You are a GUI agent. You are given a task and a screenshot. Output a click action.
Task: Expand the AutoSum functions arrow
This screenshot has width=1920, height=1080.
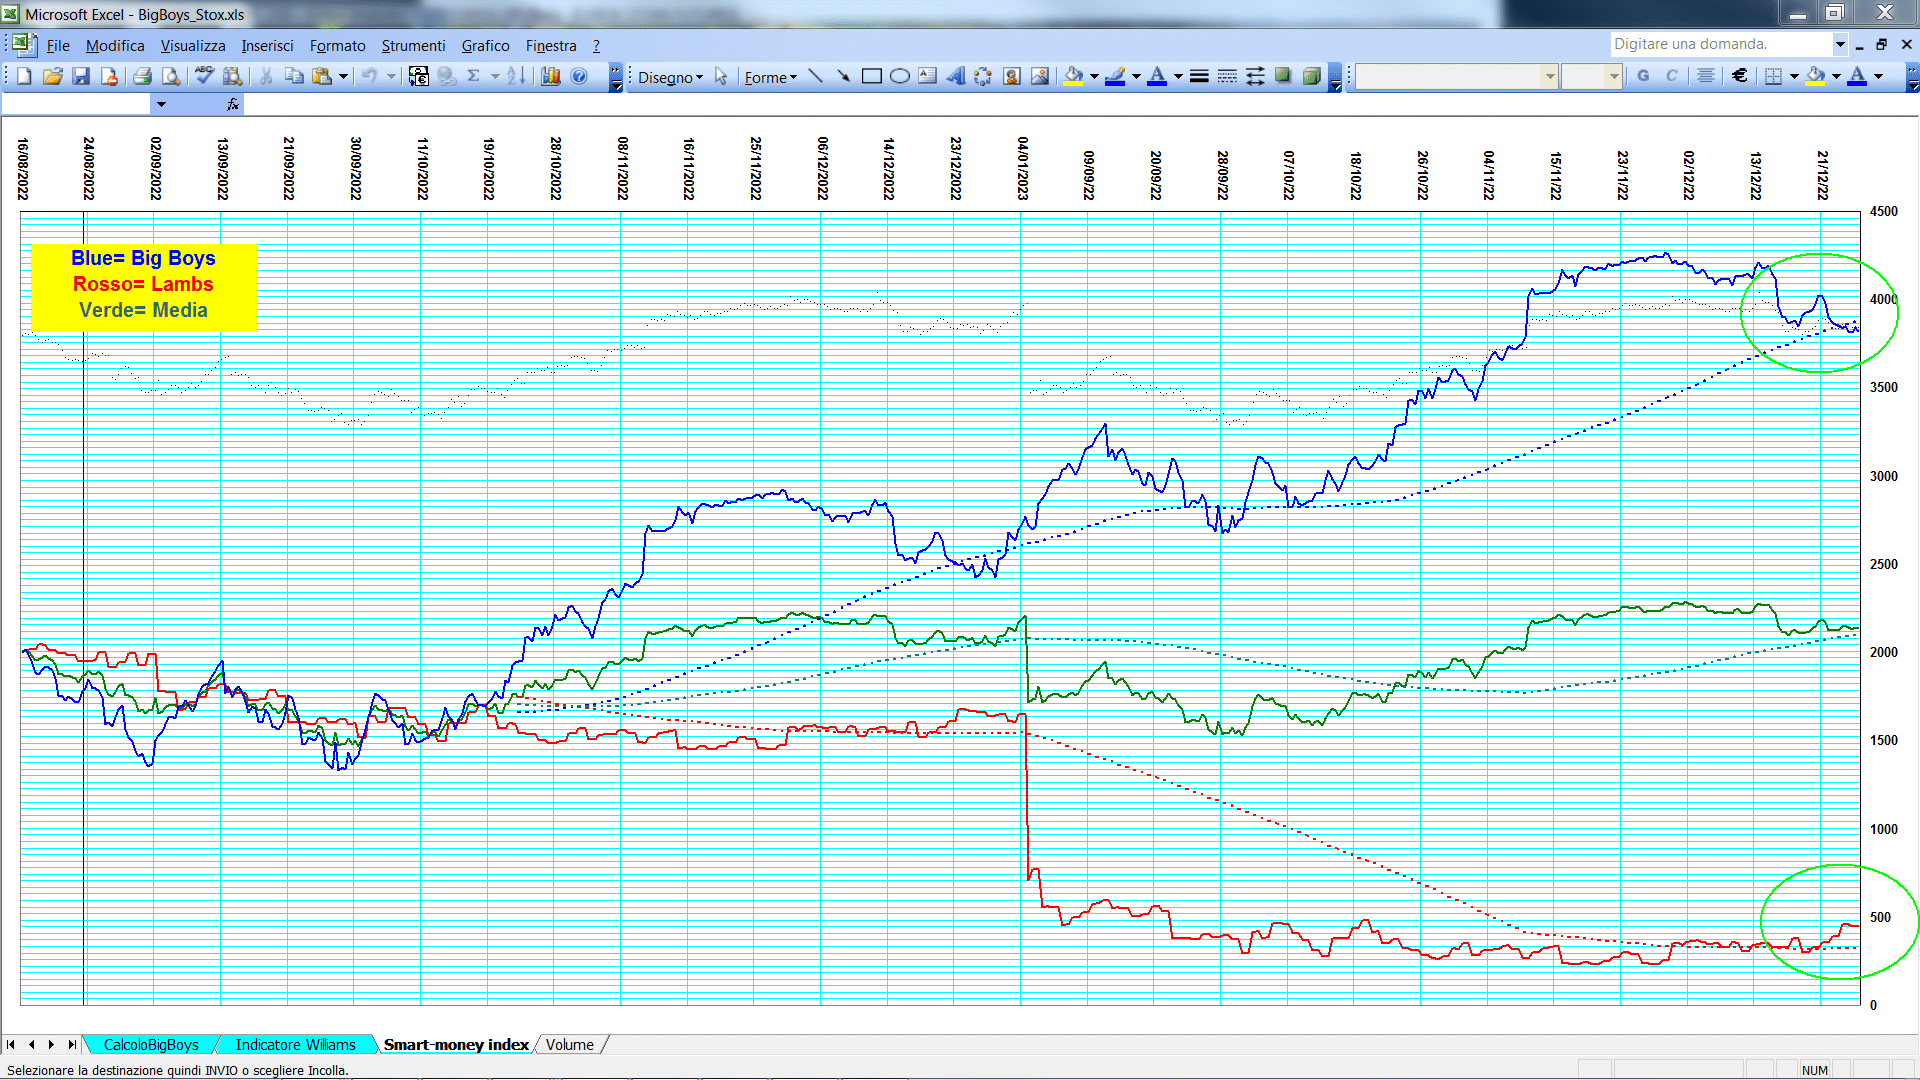coord(495,77)
